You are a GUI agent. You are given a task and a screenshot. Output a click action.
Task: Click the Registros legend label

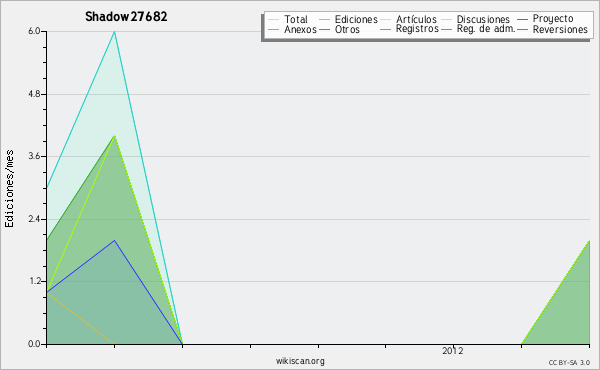coord(417,29)
